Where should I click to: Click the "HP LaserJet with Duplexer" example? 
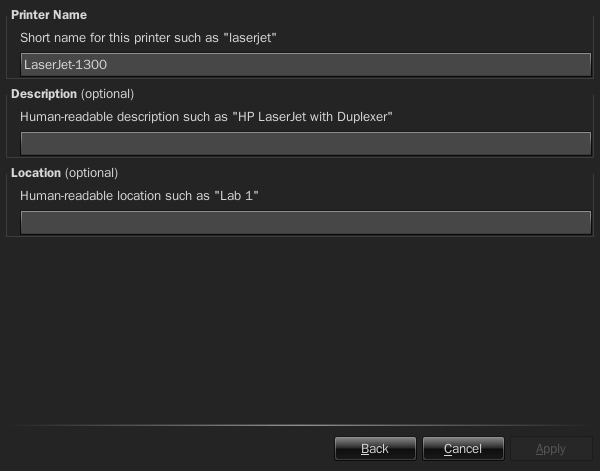(313, 117)
